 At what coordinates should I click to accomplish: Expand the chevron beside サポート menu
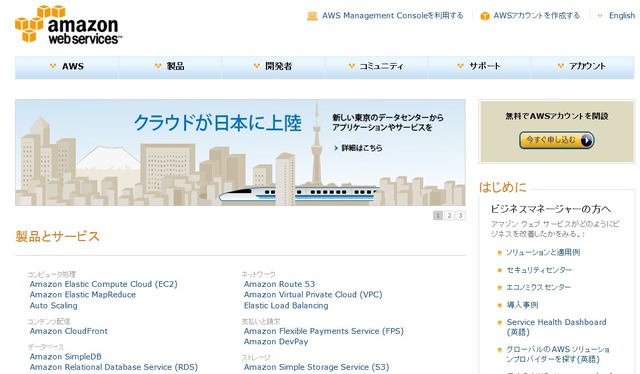[460, 66]
